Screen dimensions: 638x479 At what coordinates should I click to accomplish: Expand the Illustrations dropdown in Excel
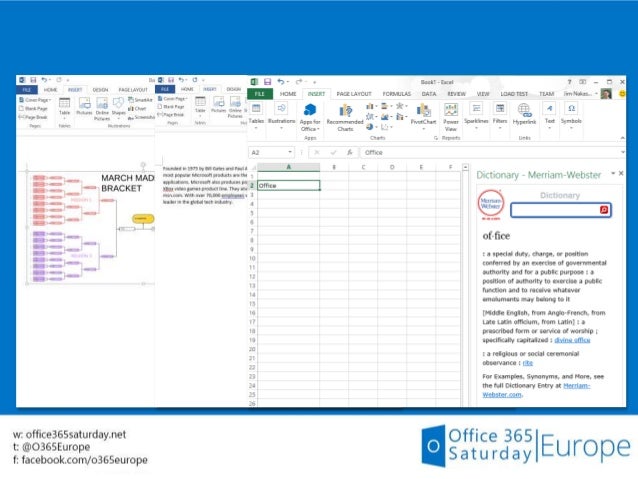(281, 128)
